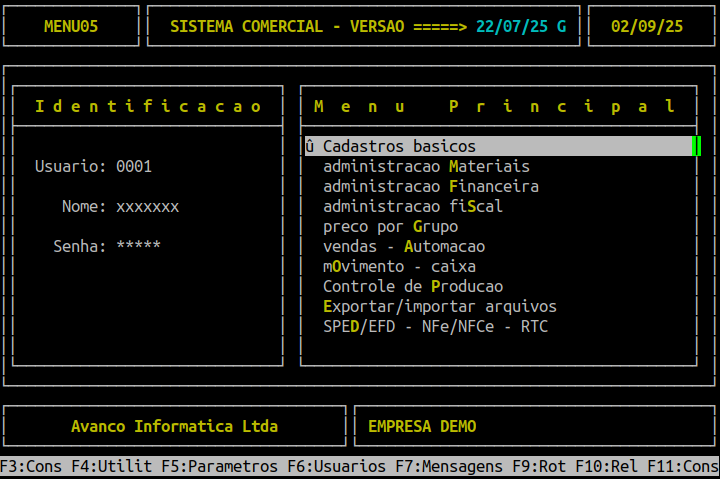Click the Nome field showing xxxxxxx

(147, 207)
